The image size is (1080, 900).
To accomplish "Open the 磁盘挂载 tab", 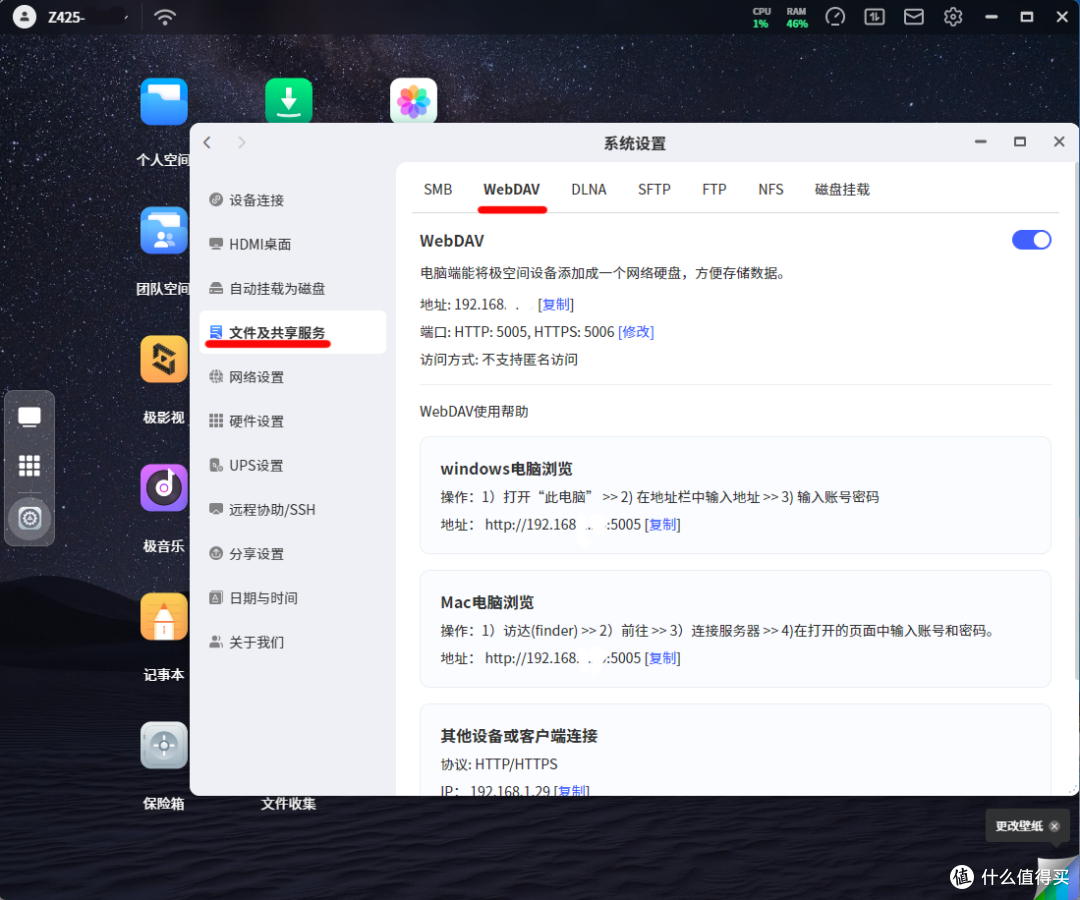I will tap(842, 189).
